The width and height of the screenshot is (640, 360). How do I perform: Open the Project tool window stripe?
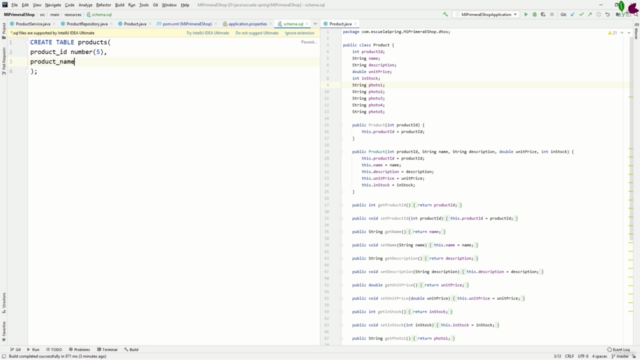coord(4,31)
